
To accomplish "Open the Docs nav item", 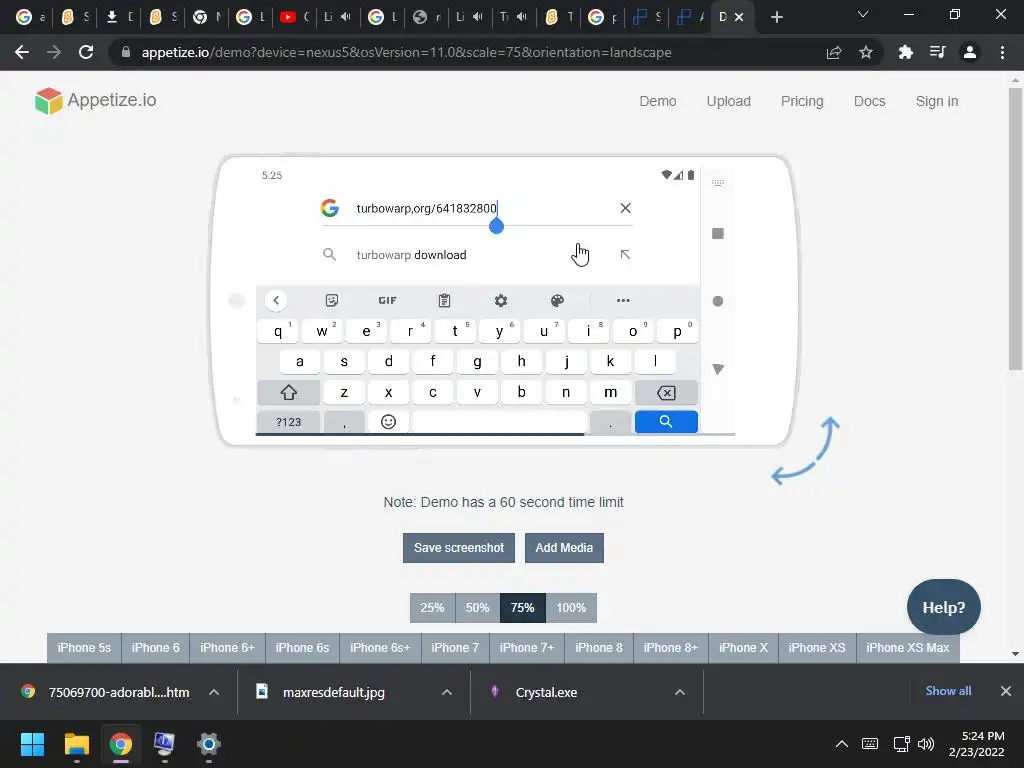I will click(x=869, y=101).
